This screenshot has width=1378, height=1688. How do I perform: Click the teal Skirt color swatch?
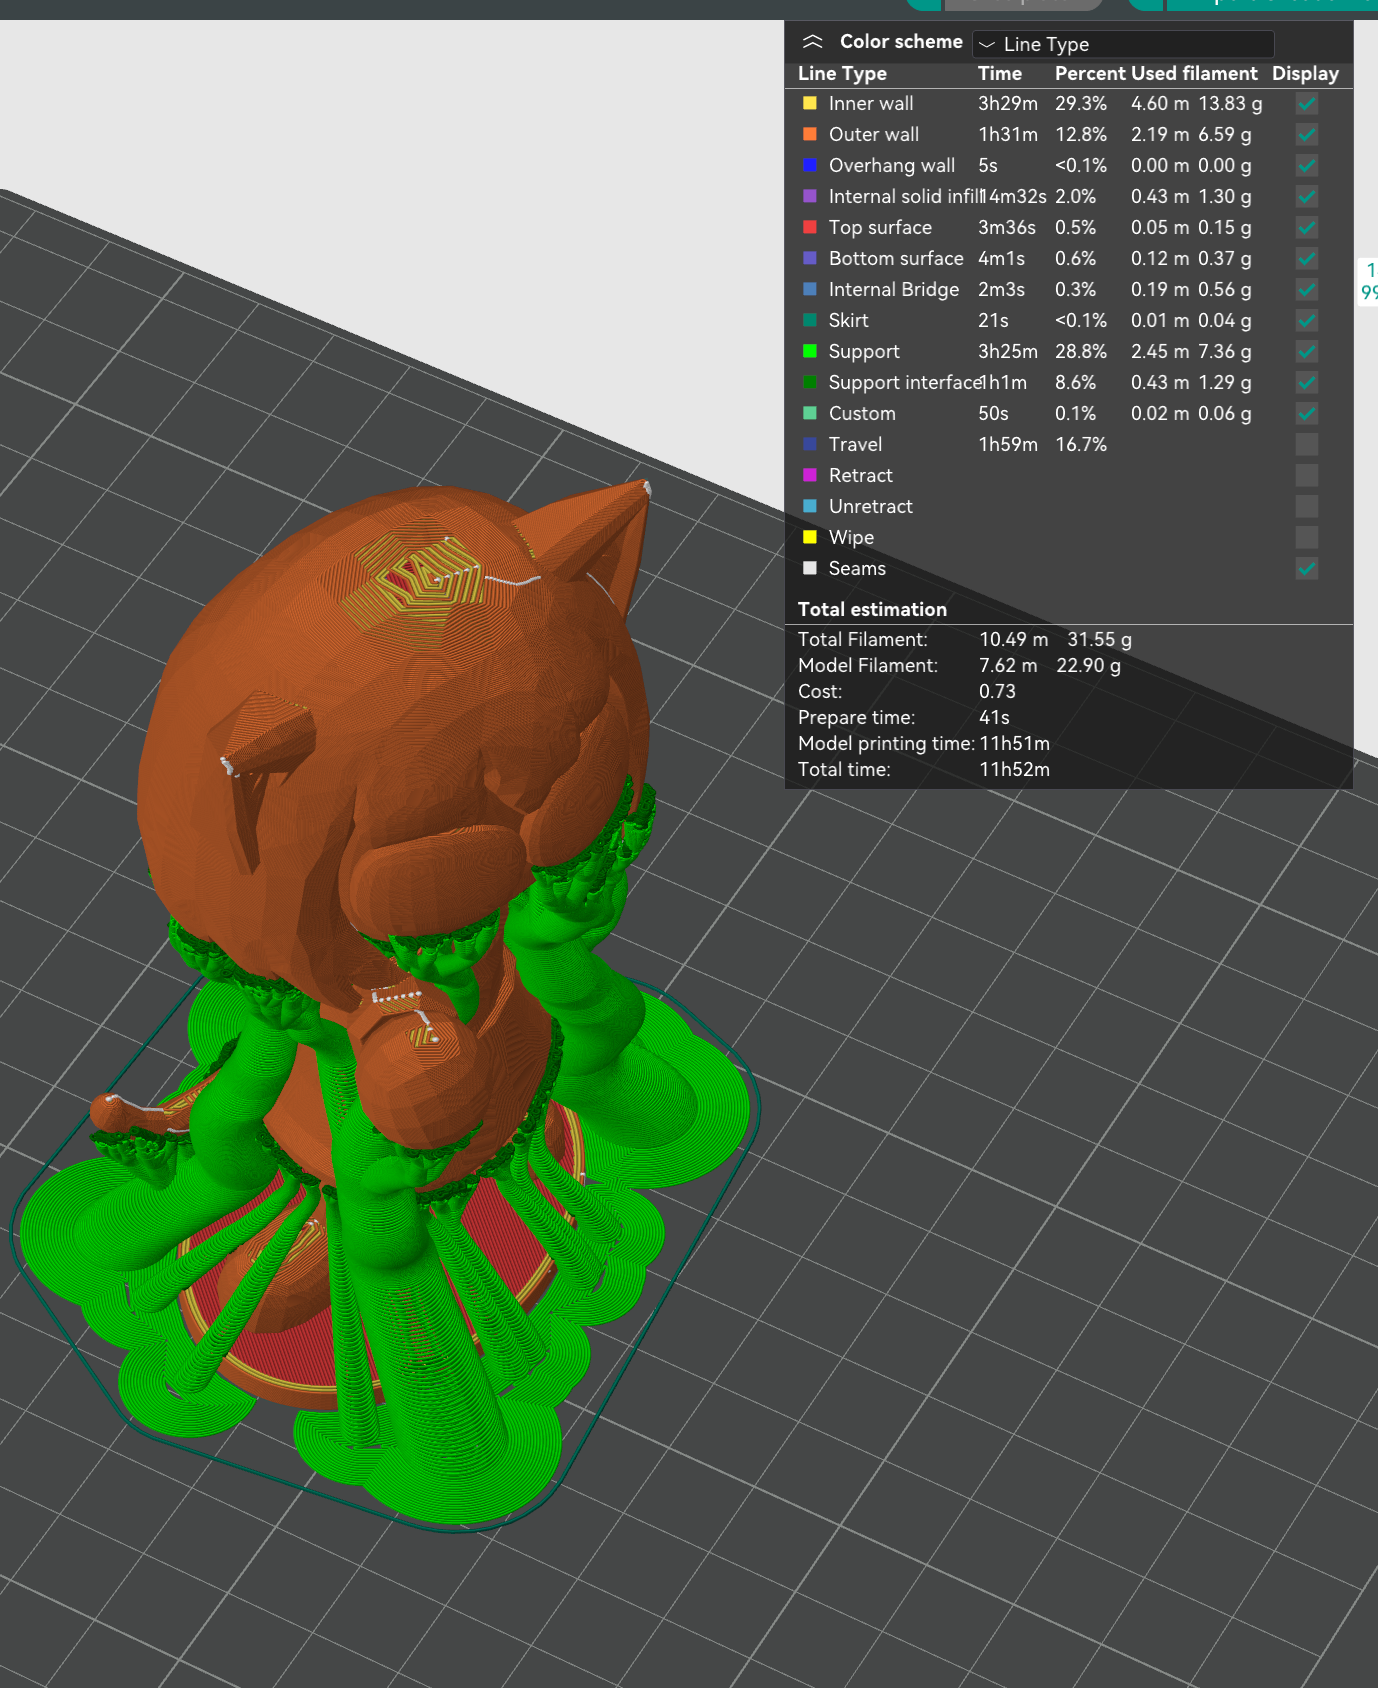[x=810, y=320]
